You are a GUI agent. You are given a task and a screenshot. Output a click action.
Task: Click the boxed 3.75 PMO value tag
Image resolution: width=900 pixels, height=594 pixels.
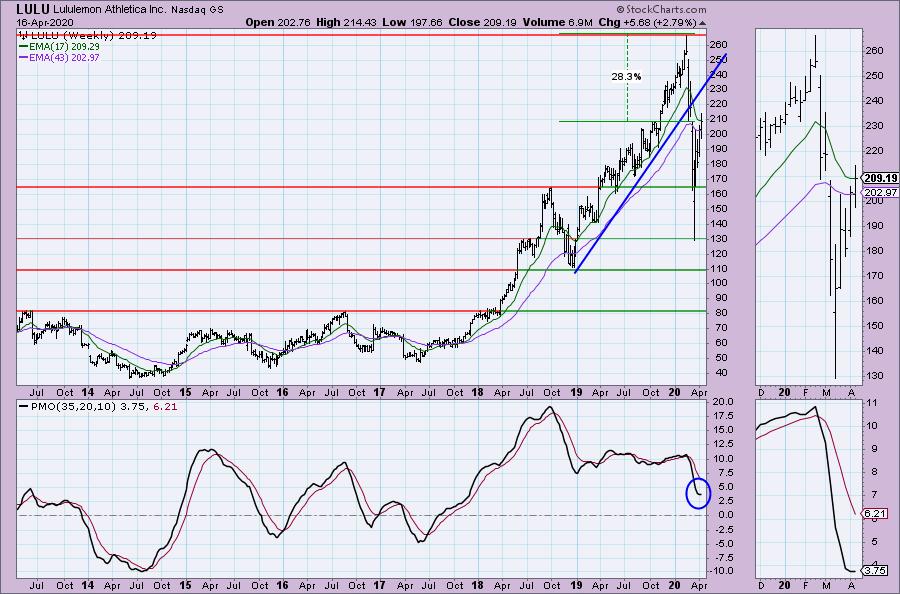click(x=874, y=570)
